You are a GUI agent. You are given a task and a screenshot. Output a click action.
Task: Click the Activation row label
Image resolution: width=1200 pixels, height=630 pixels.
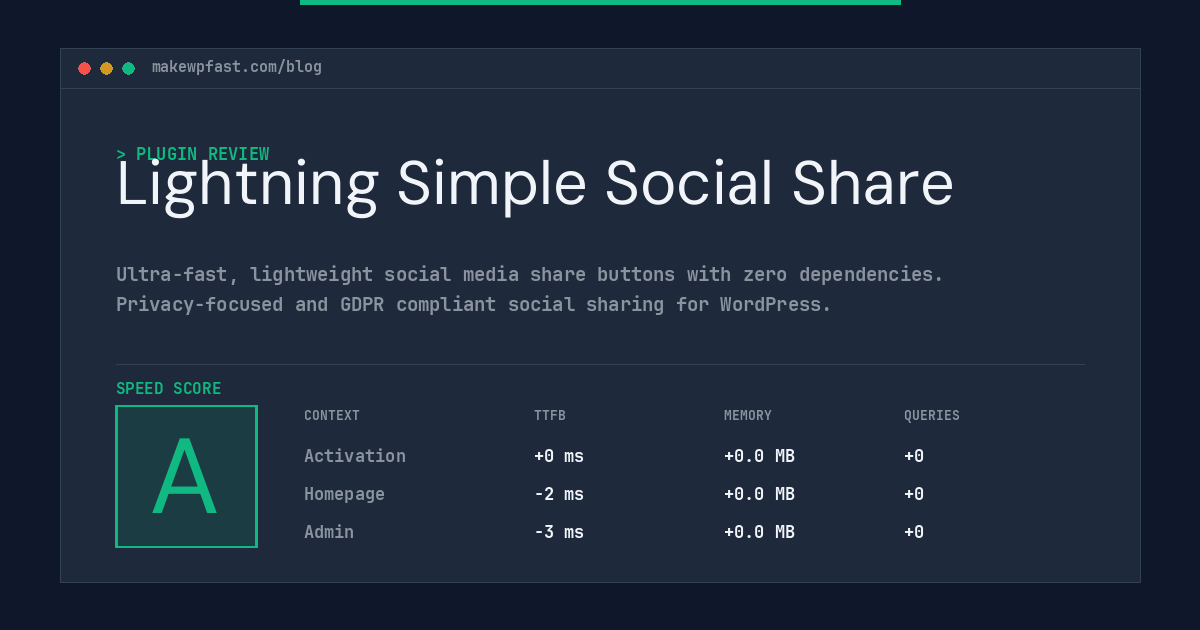pos(355,456)
